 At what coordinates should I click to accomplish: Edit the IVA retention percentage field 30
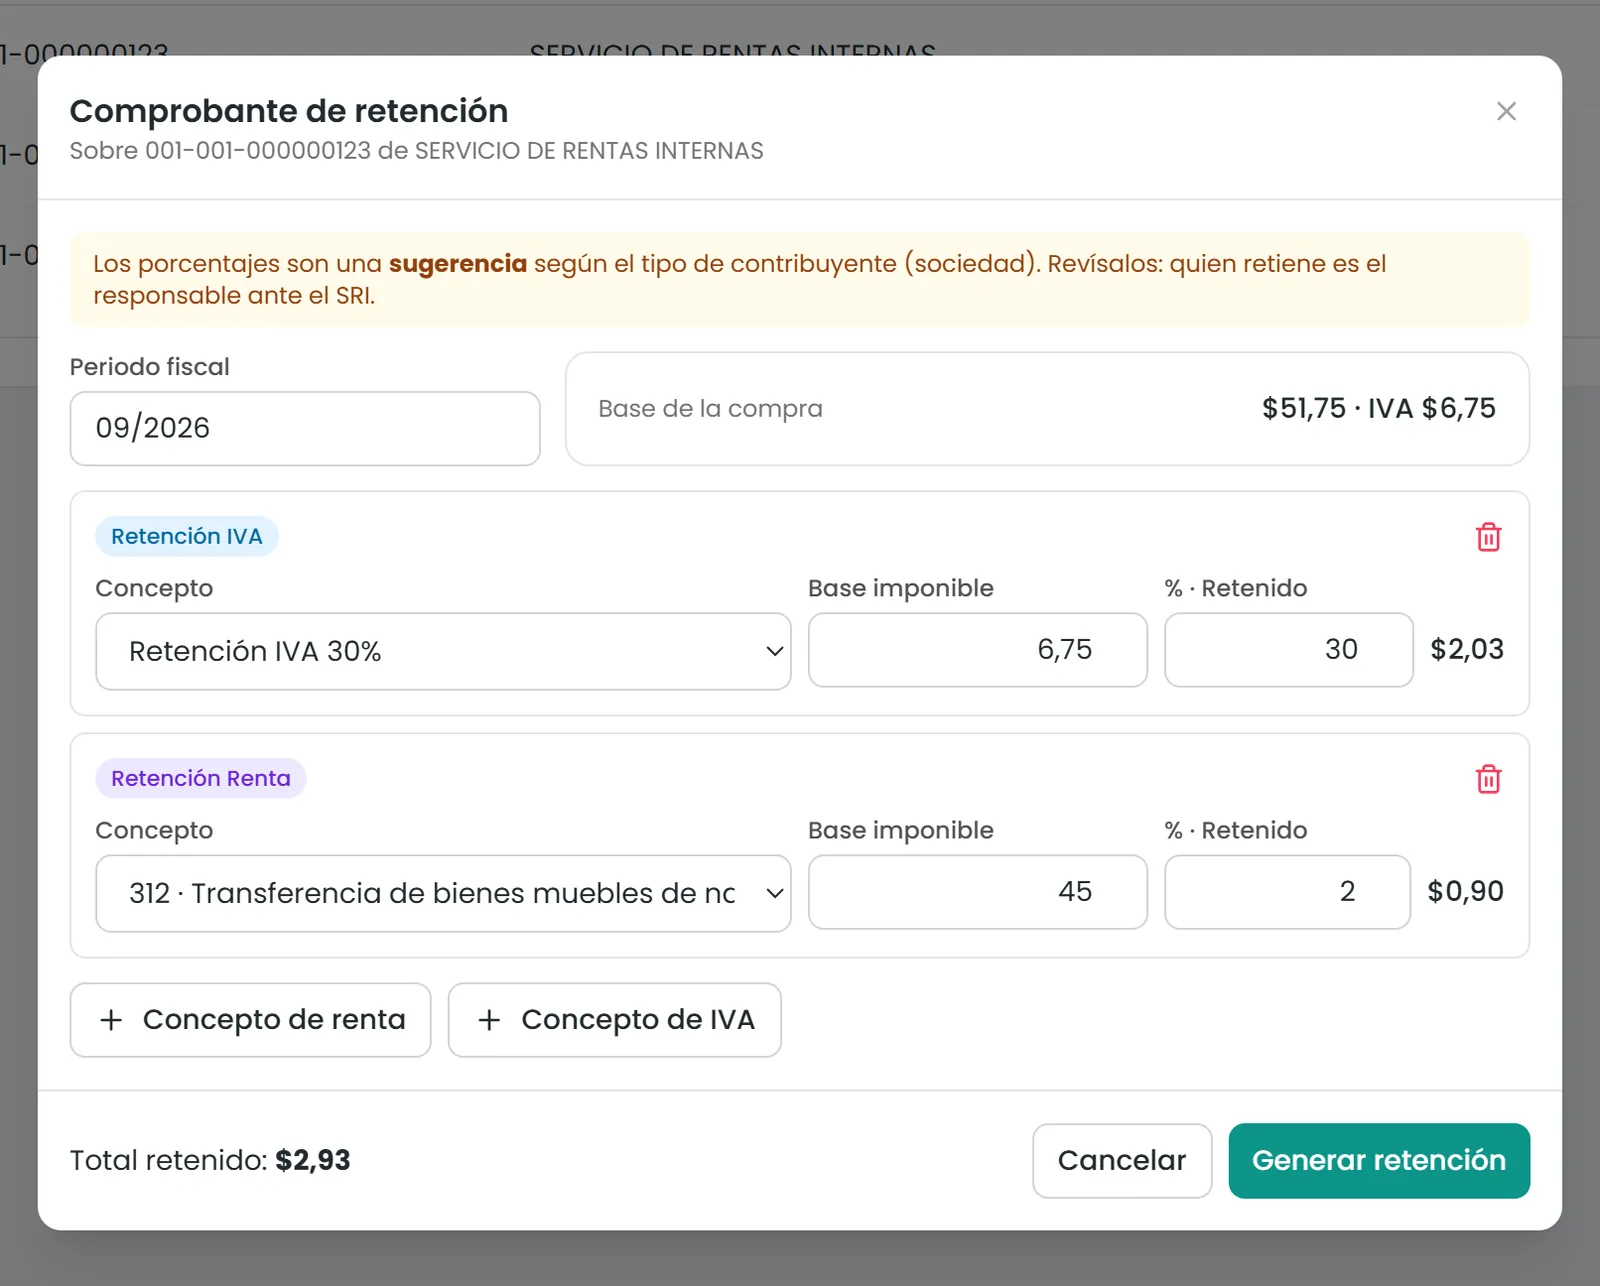point(1288,650)
